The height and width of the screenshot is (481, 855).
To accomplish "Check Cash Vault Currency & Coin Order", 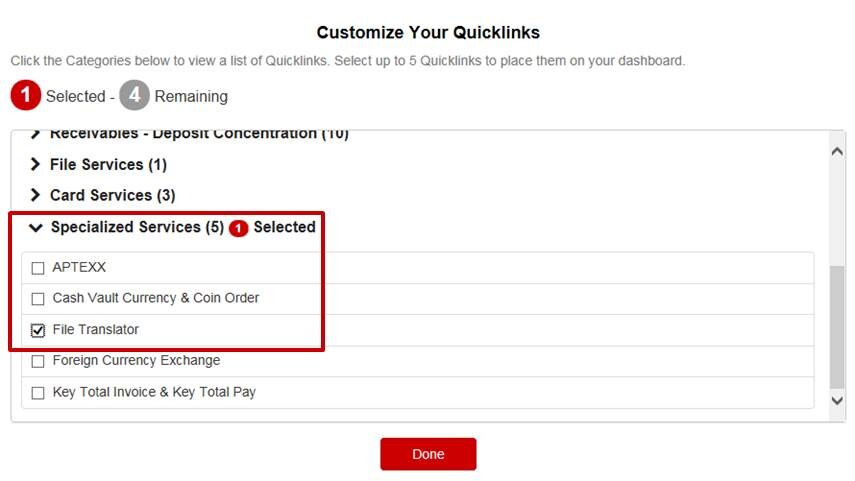I will (x=38, y=299).
